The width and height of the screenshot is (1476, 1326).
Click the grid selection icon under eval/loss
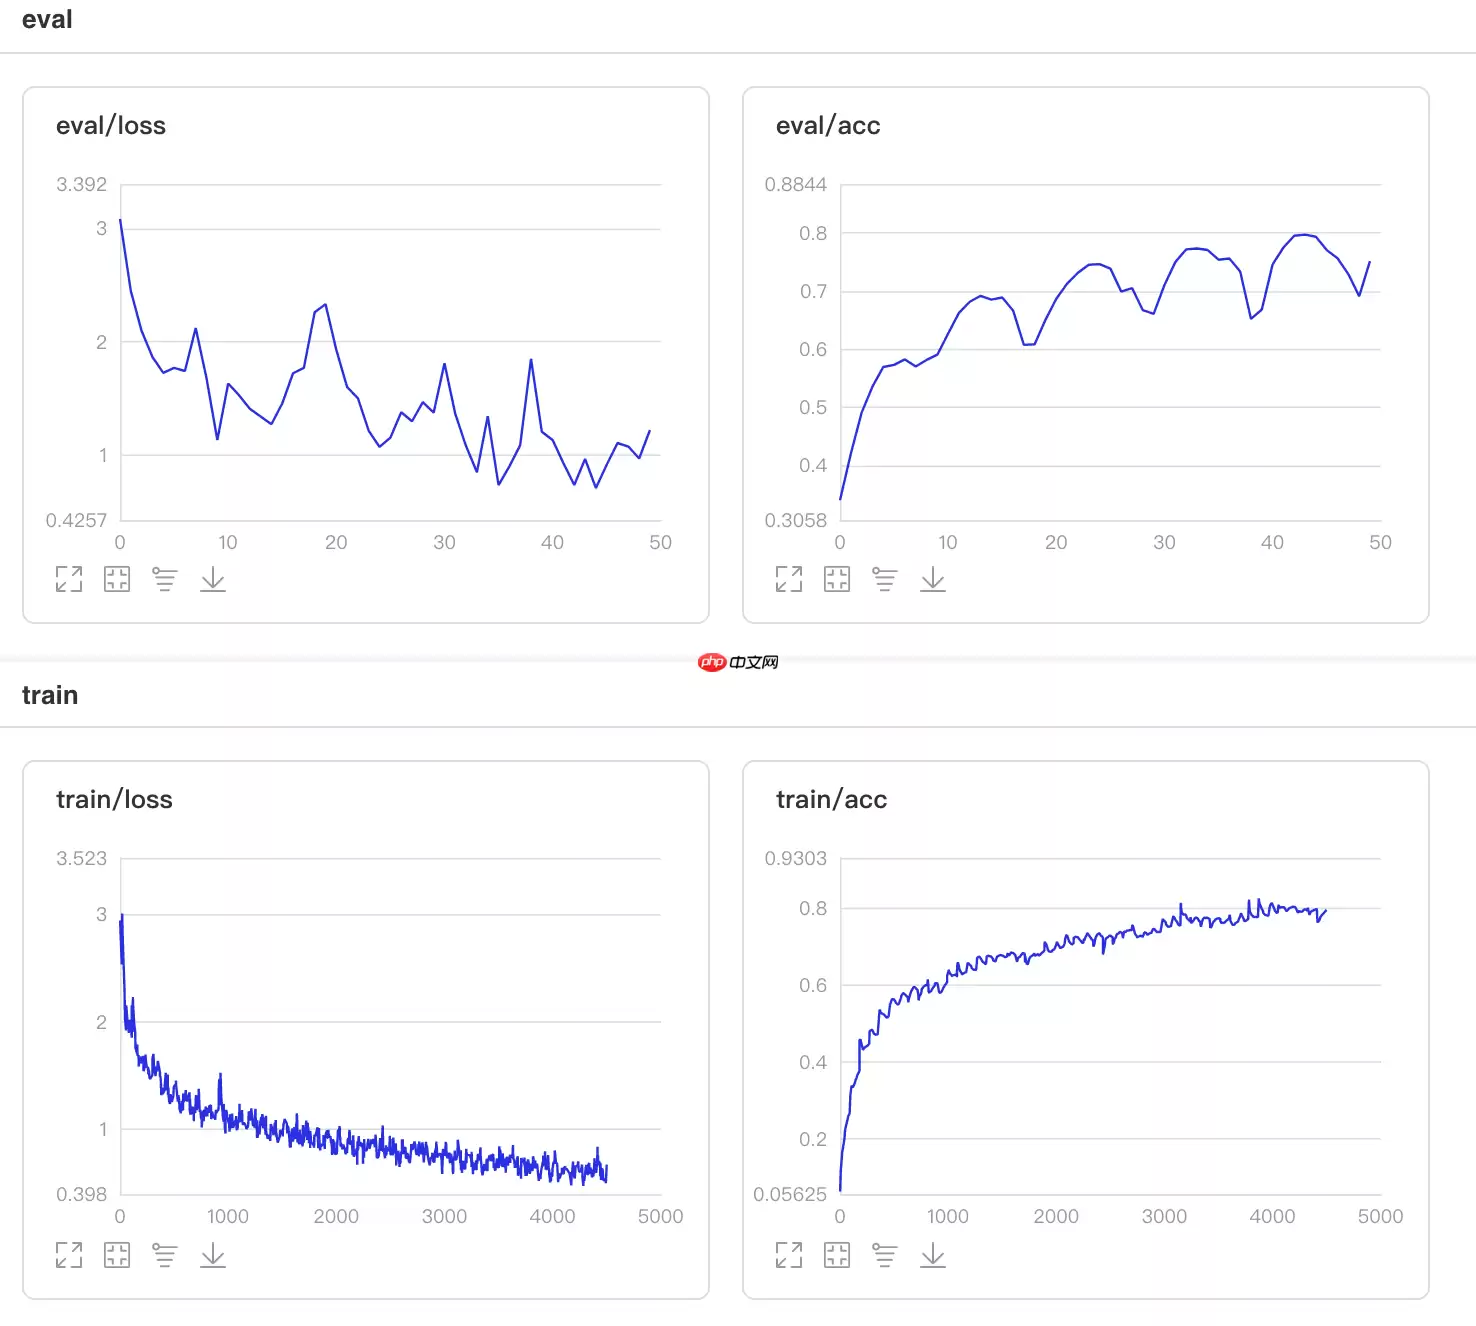(x=117, y=579)
